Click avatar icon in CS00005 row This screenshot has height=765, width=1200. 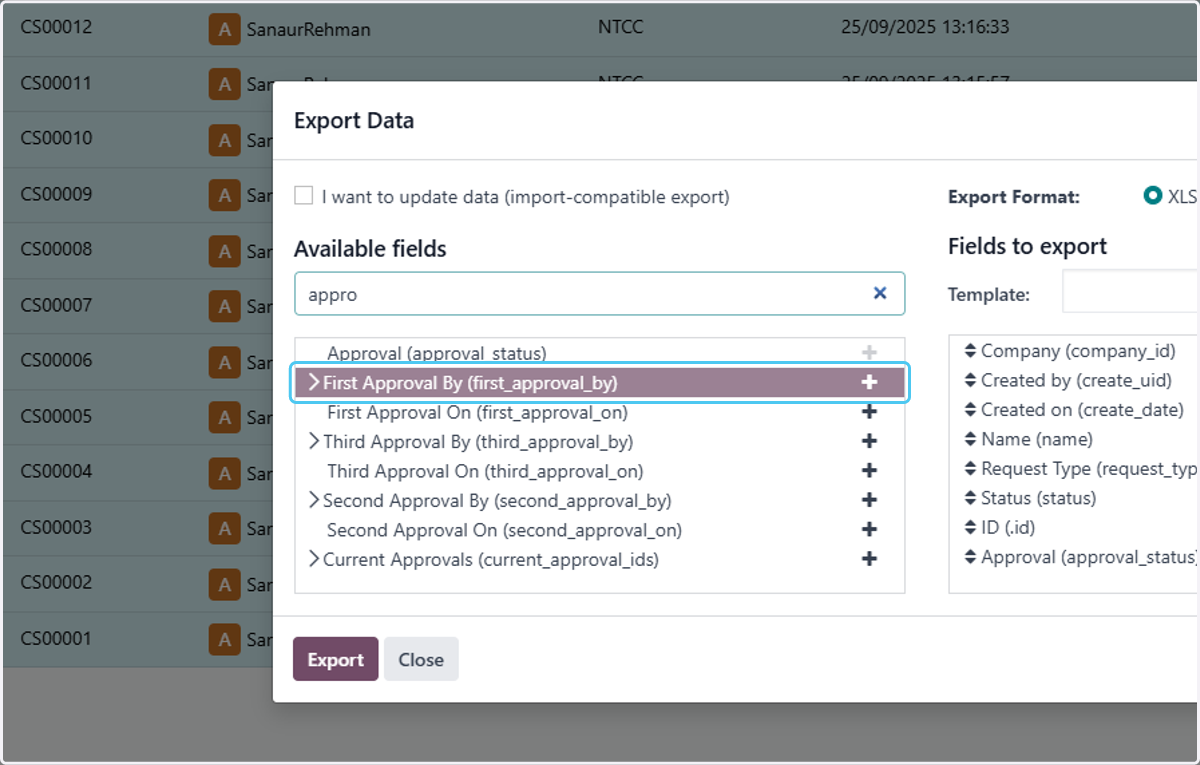coord(224,417)
